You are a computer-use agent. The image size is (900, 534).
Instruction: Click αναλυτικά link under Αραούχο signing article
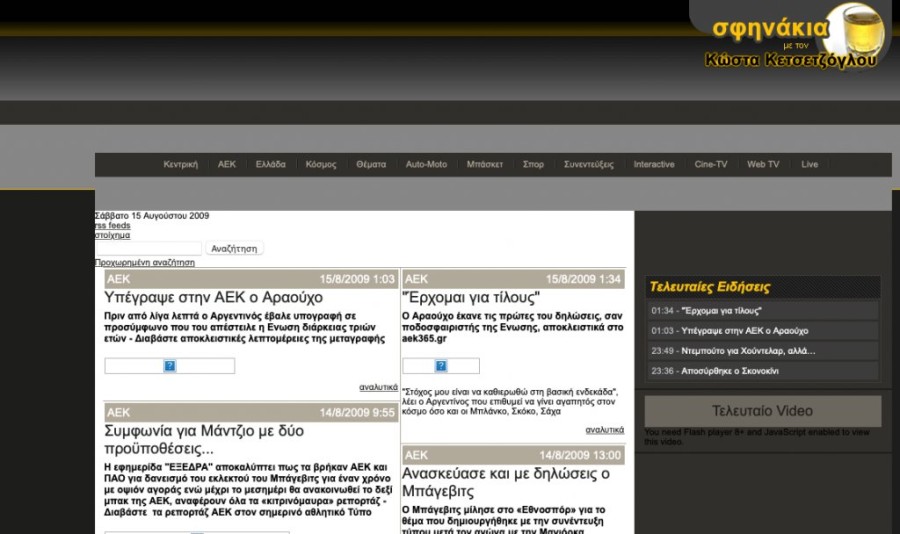(378, 387)
